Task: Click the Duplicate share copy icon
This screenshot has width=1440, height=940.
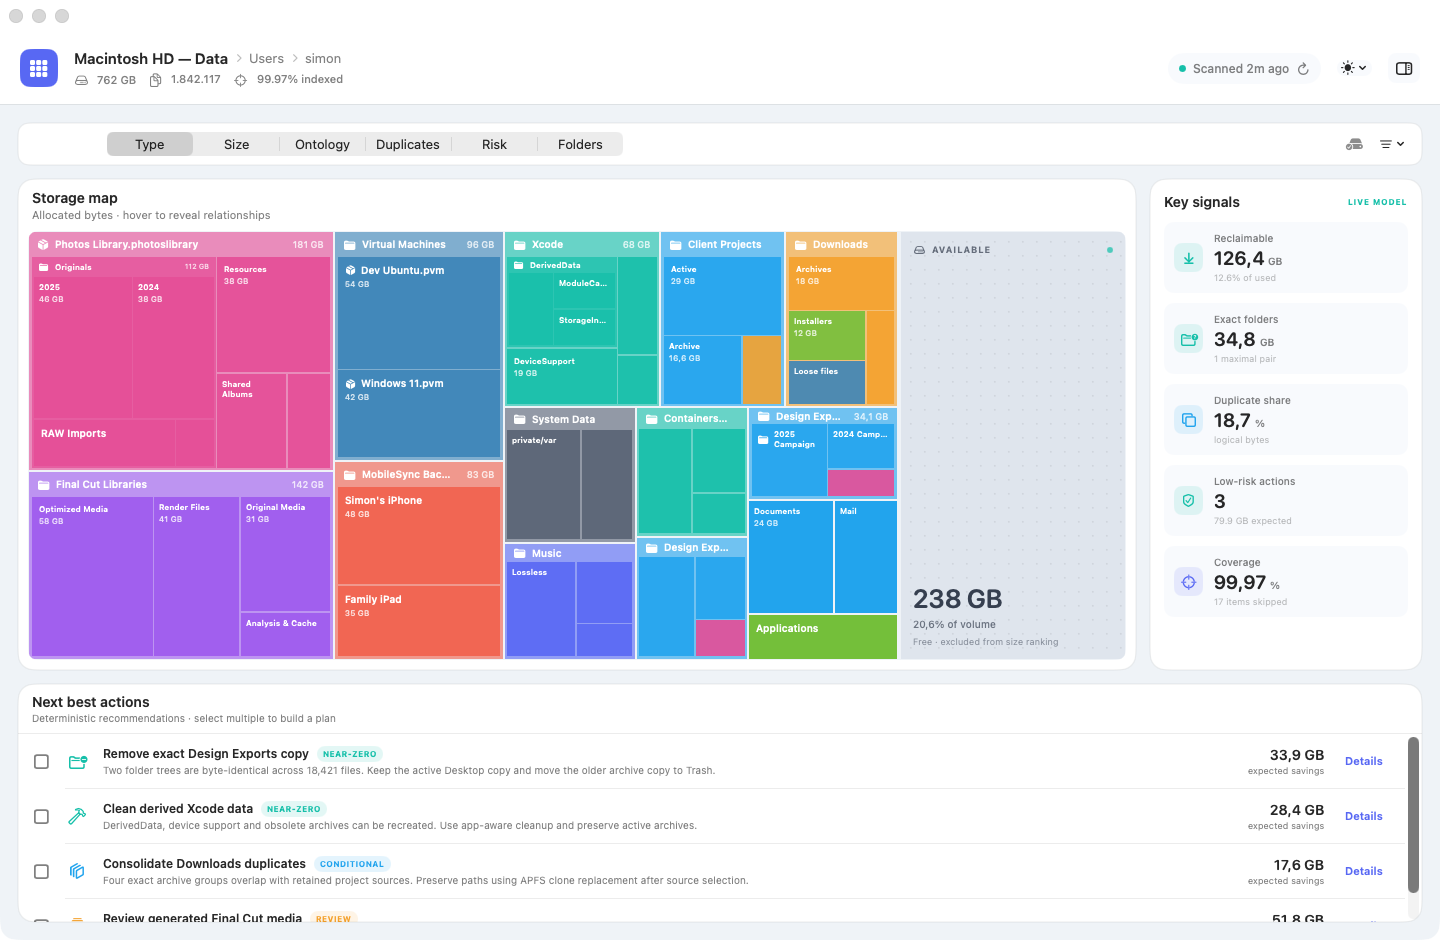Action: [x=1189, y=420]
